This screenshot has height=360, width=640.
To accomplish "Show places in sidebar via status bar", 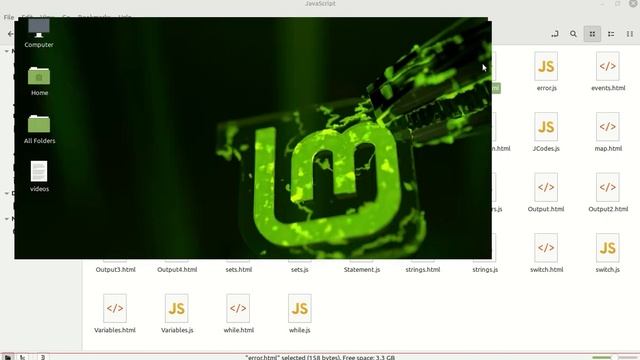I will (x=8, y=357).
